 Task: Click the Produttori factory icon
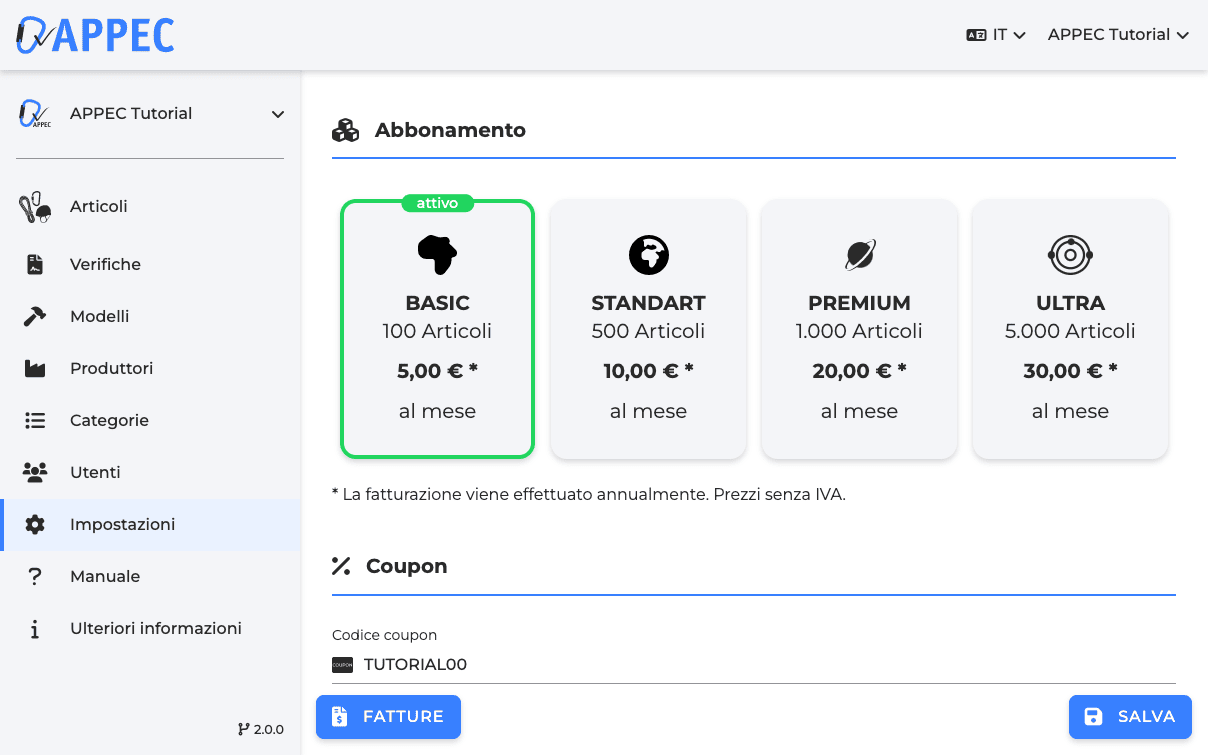coord(35,369)
